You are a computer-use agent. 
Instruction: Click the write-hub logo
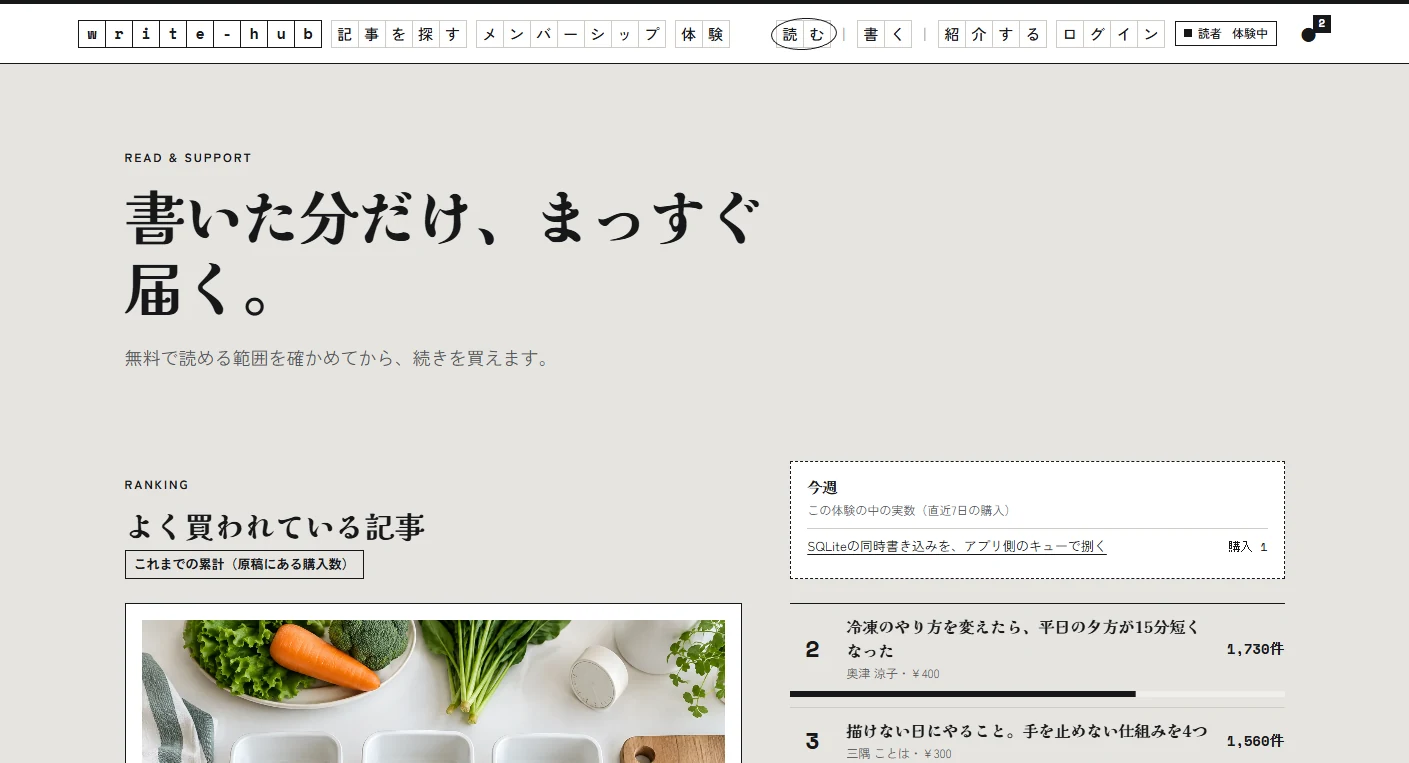pyautogui.click(x=200, y=34)
